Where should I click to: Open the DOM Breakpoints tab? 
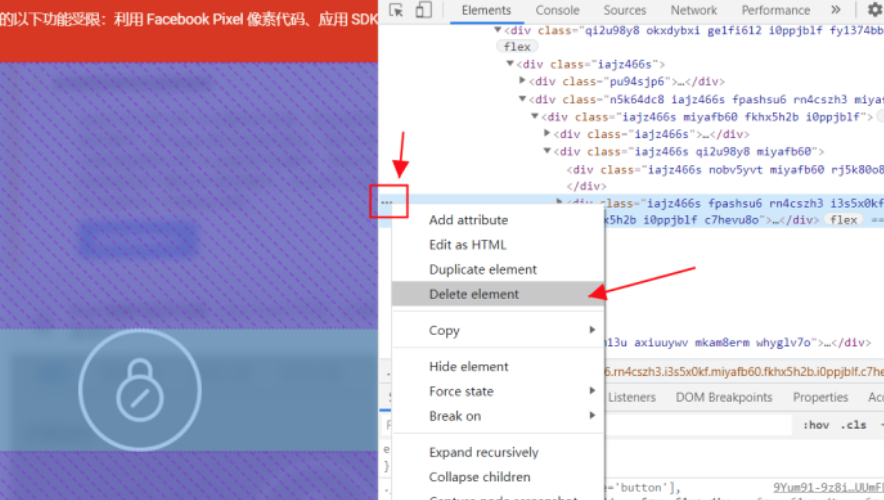click(x=724, y=397)
